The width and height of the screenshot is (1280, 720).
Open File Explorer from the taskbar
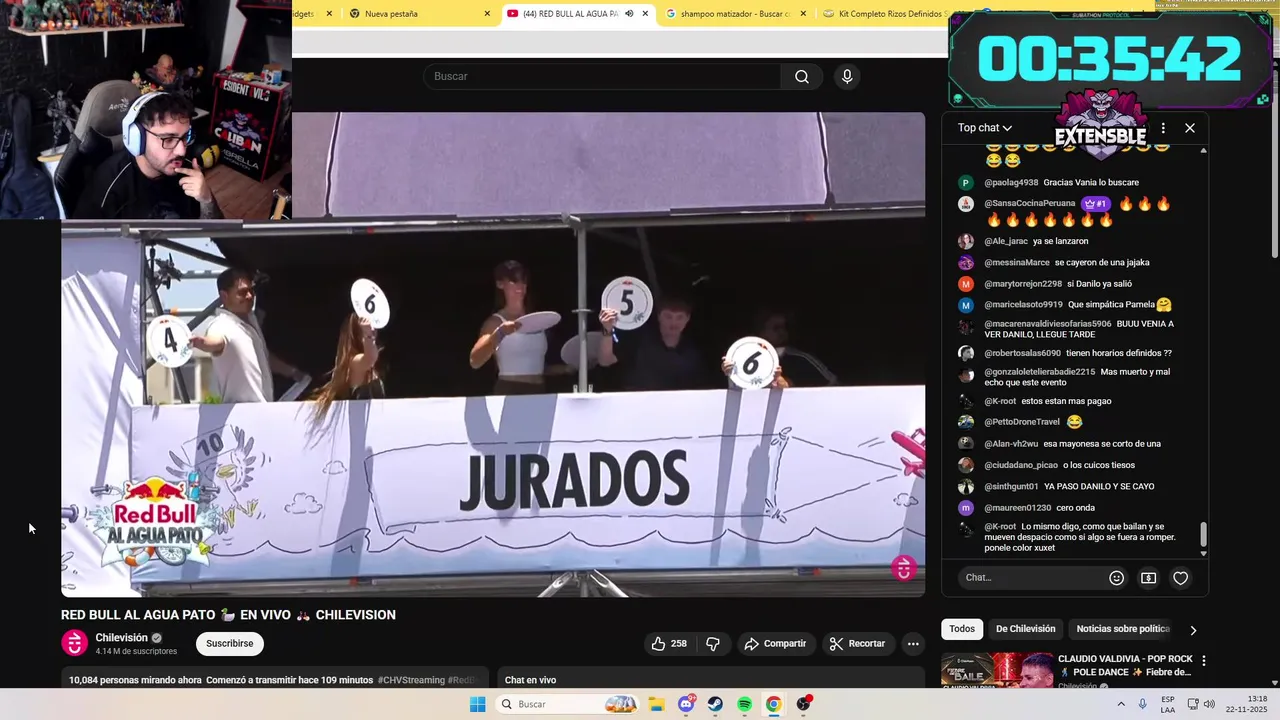click(656, 704)
